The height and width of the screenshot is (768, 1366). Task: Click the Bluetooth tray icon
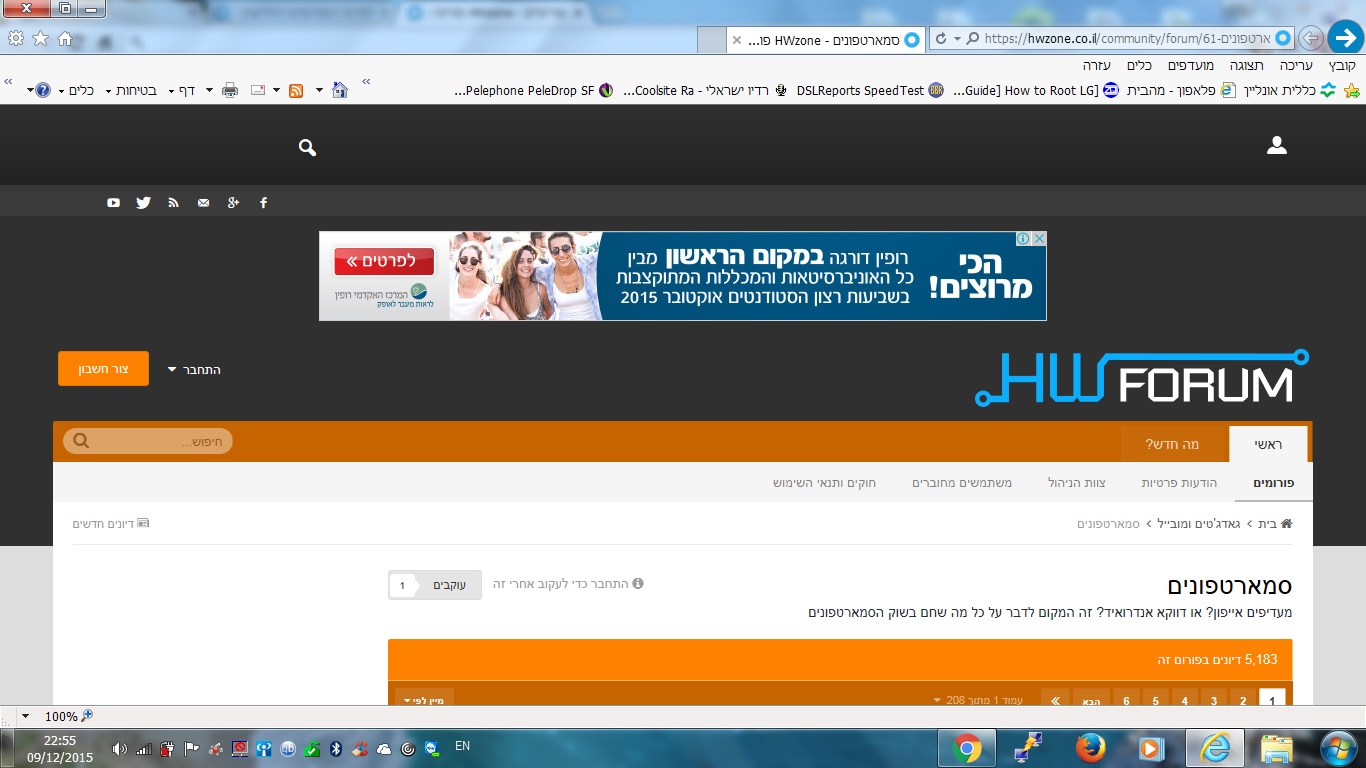(x=337, y=748)
